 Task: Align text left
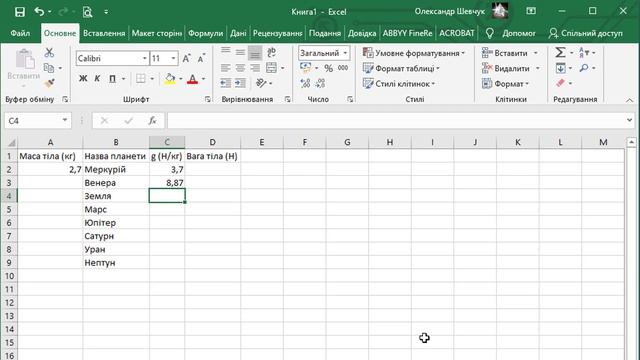[x=225, y=68]
